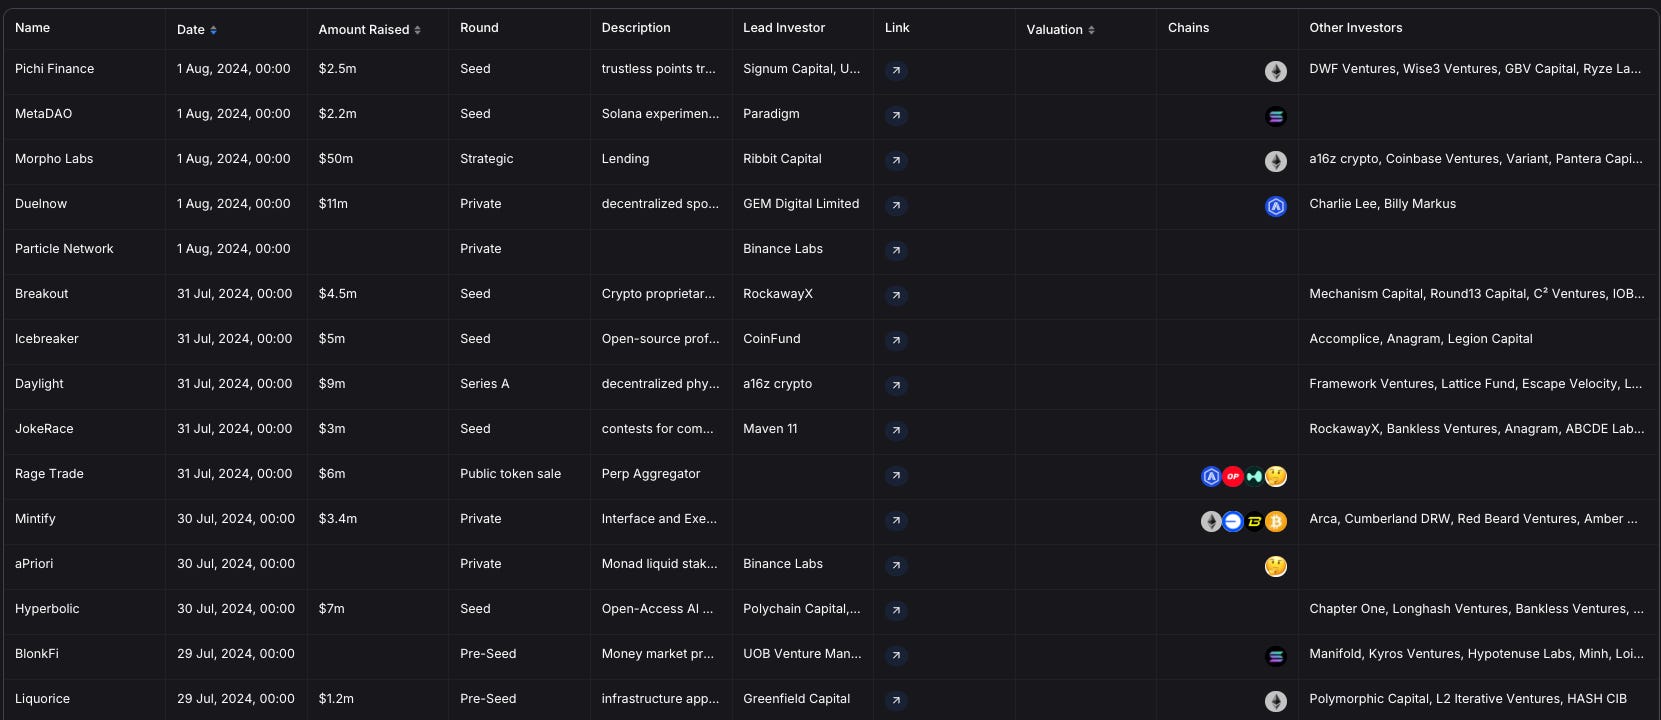Open the MetaDAO external link icon
Viewport: 1661px width, 720px height.
tap(897, 115)
